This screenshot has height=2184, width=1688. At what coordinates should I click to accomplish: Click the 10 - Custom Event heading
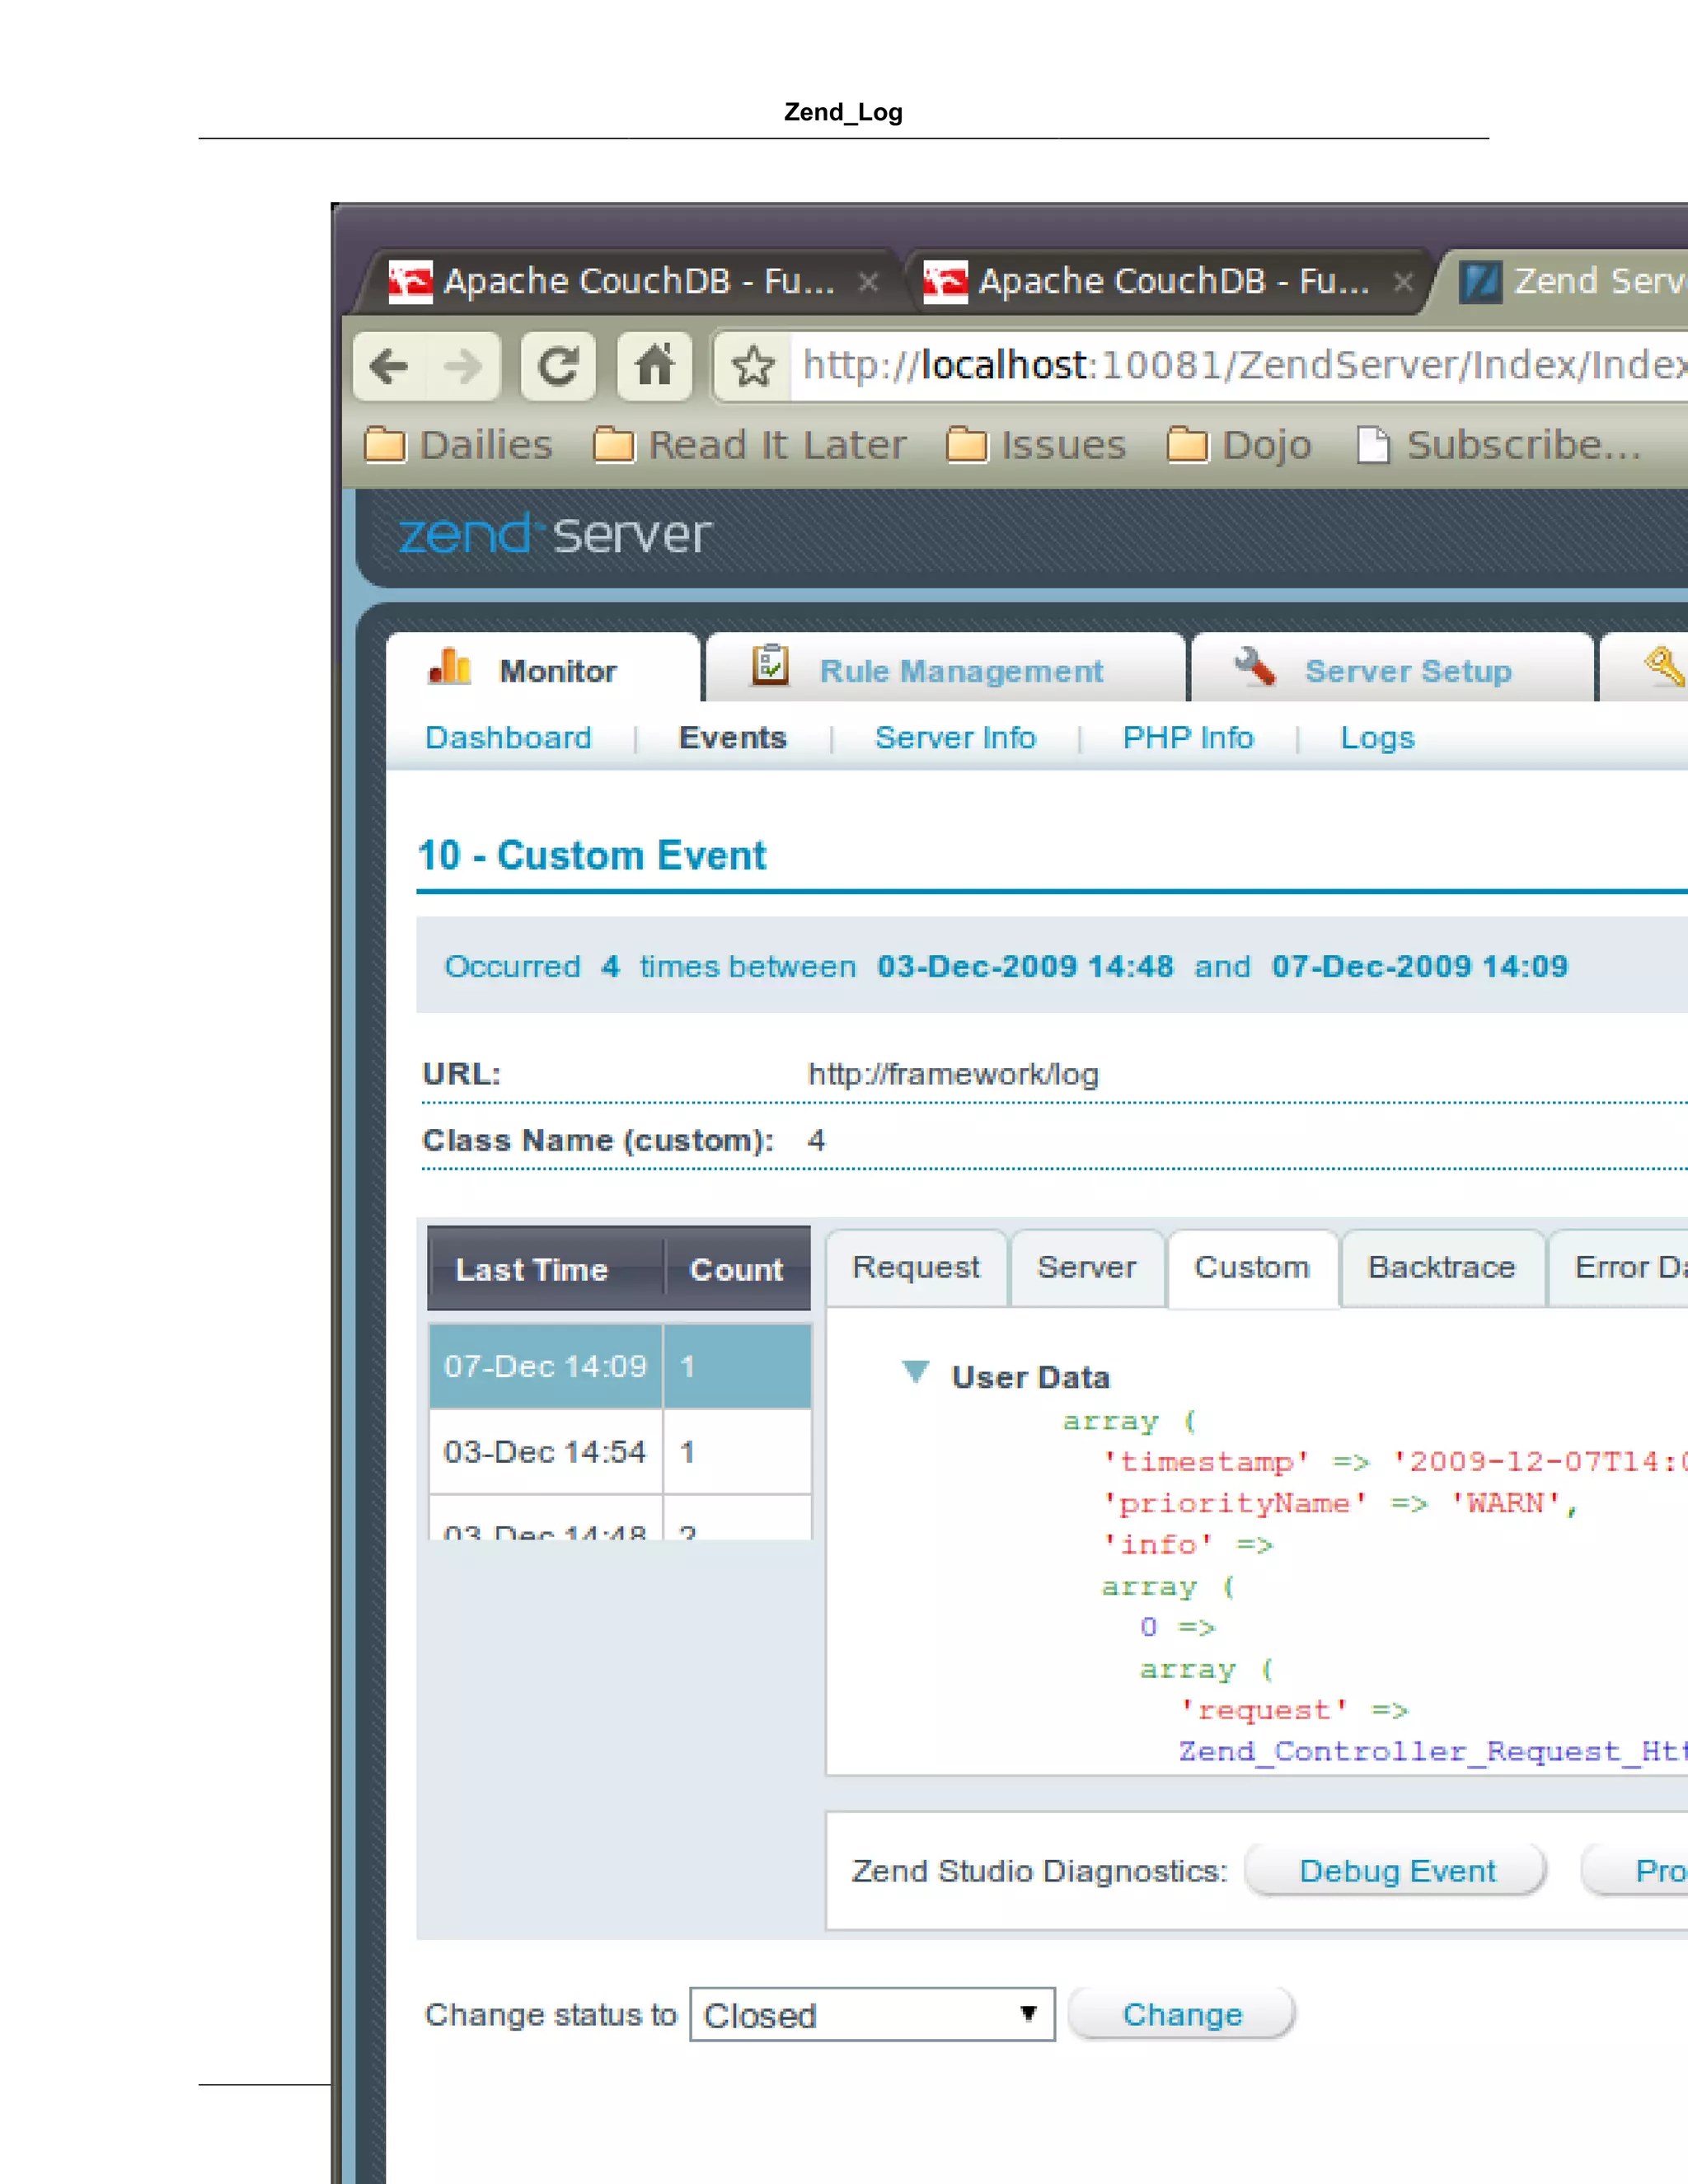[x=592, y=856]
